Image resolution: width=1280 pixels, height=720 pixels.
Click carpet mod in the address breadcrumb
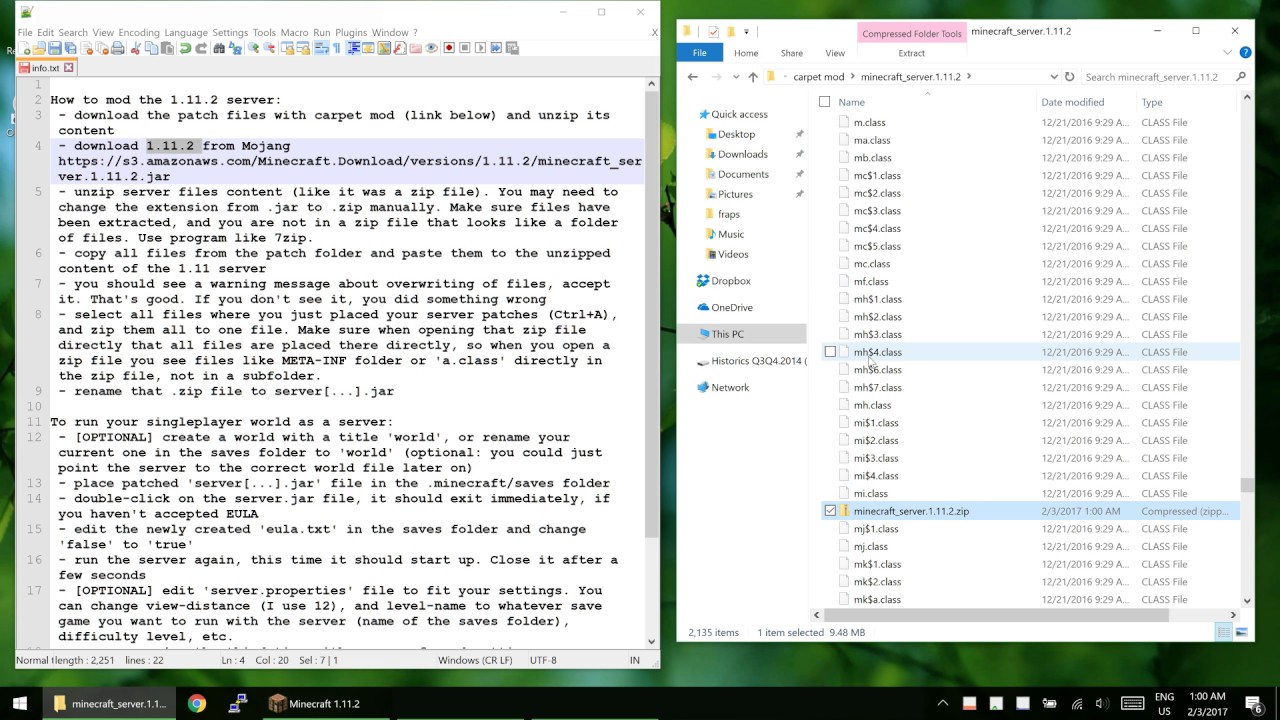coord(818,76)
